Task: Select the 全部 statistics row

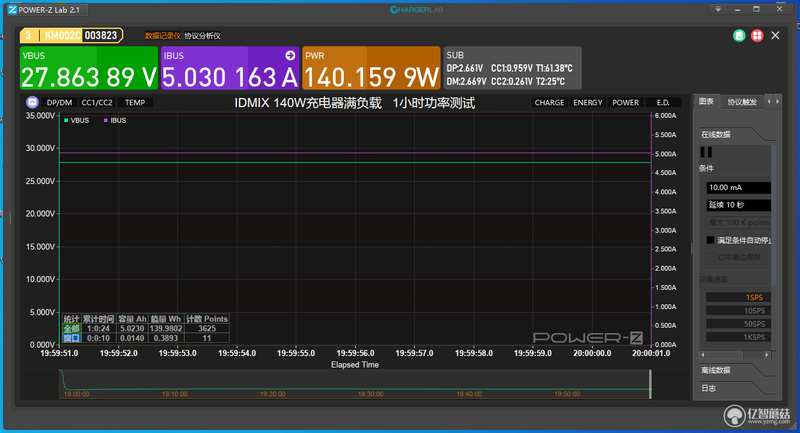Action: click(x=145, y=328)
